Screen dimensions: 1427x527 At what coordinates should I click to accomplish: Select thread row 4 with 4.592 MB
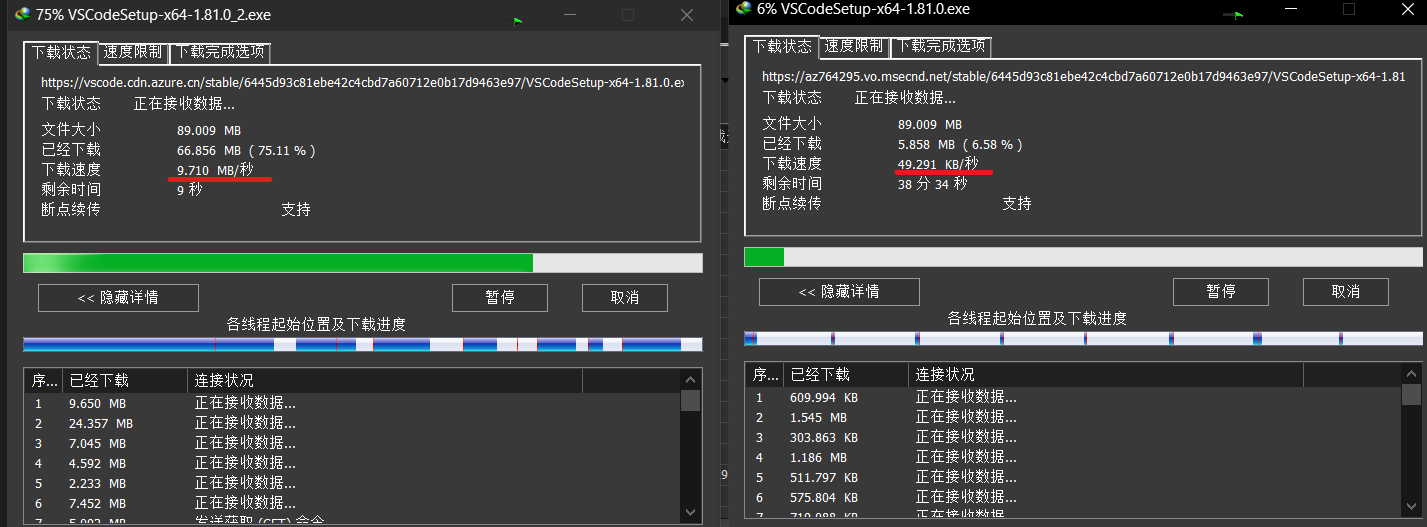[353, 464]
